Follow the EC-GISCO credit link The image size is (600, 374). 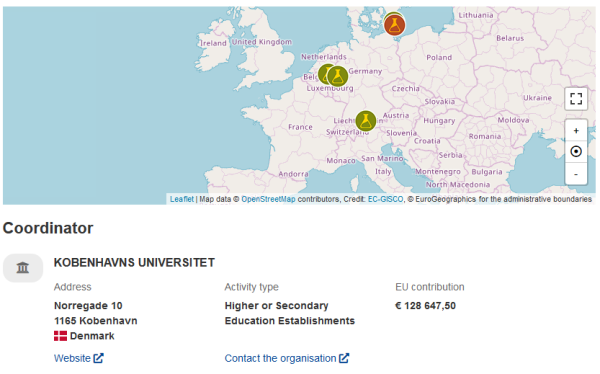click(385, 199)
